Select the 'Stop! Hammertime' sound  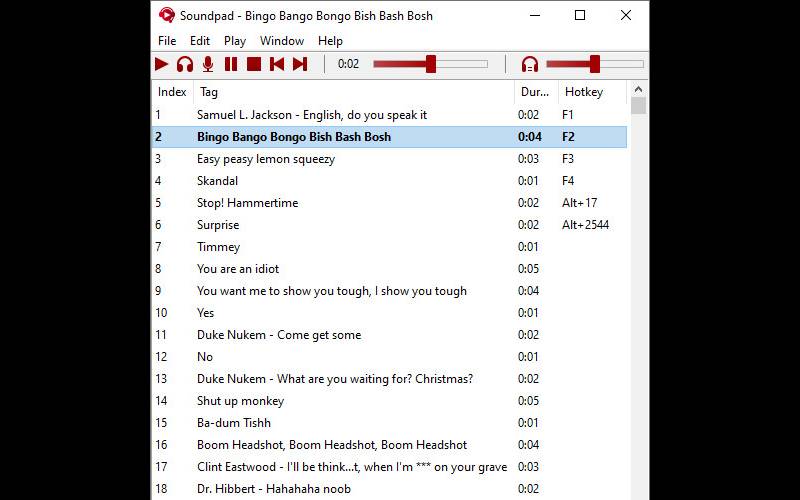tap(247, 203)
